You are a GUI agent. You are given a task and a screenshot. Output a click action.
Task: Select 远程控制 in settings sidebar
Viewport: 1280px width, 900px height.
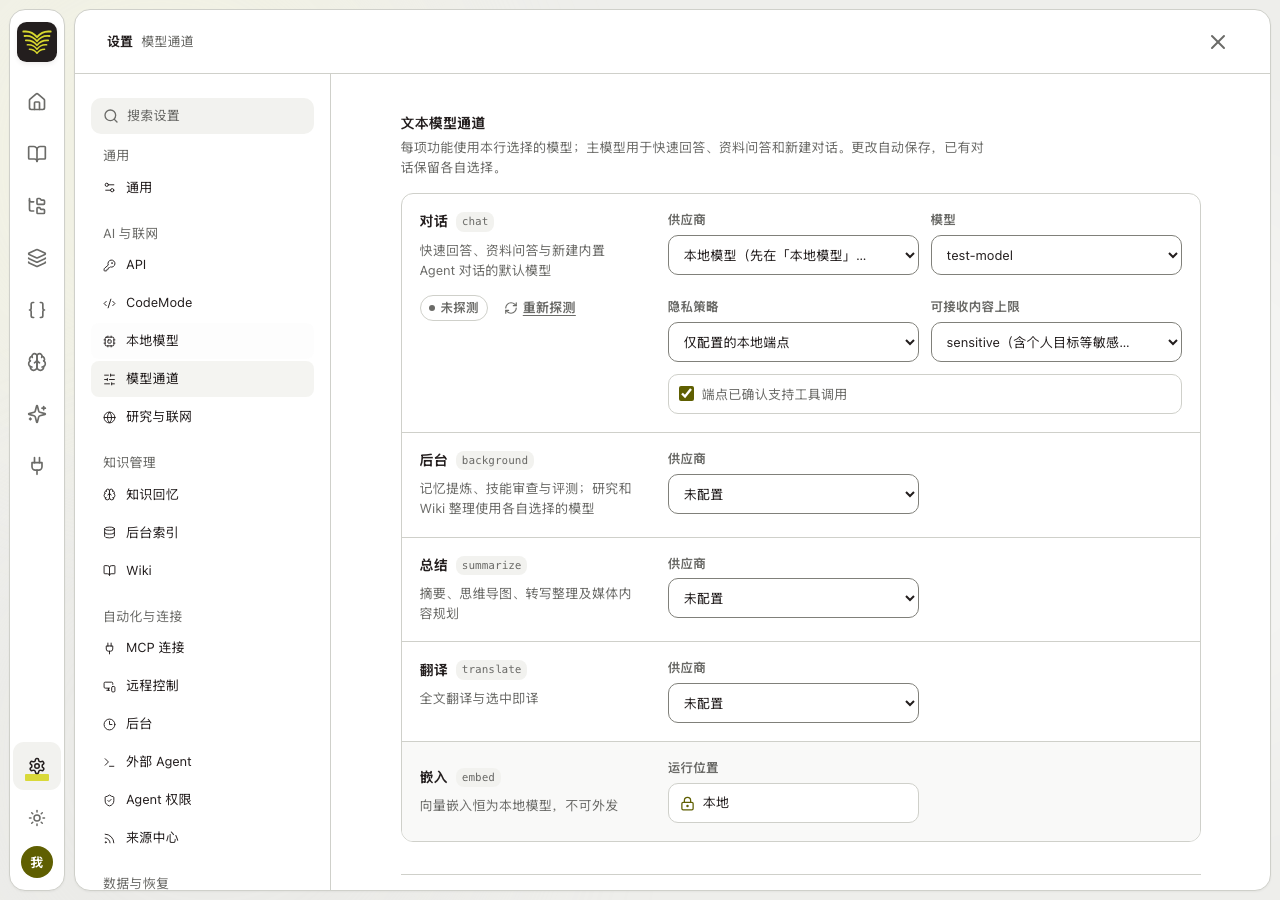pos(202,686)
